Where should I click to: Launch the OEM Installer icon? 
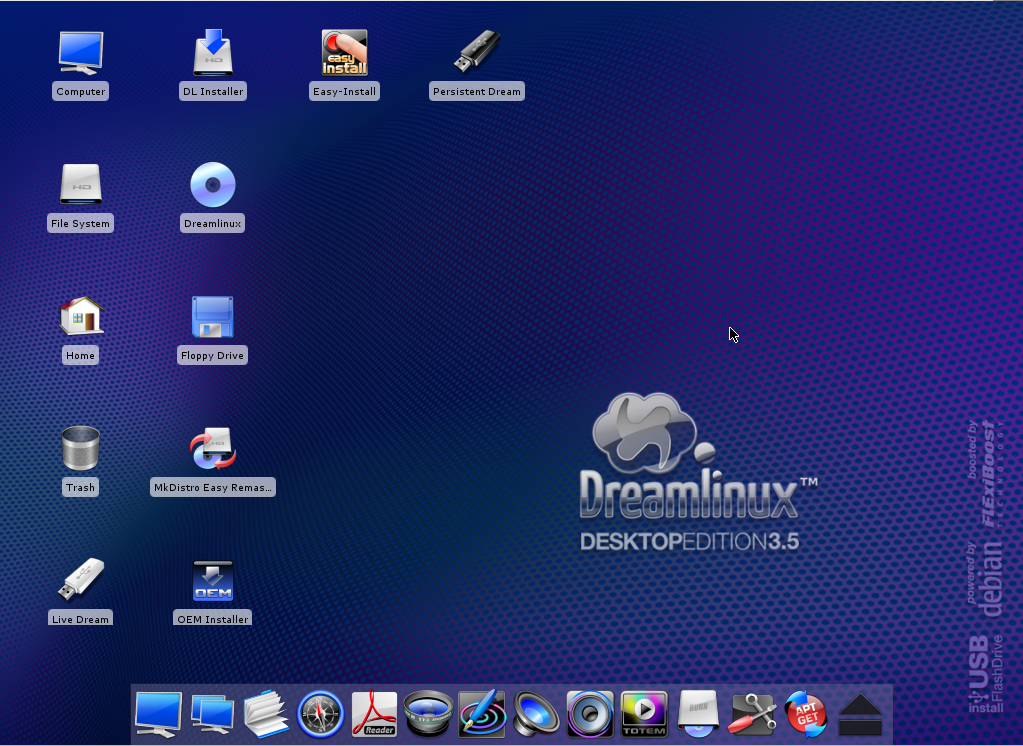click(x=212, y=581)
